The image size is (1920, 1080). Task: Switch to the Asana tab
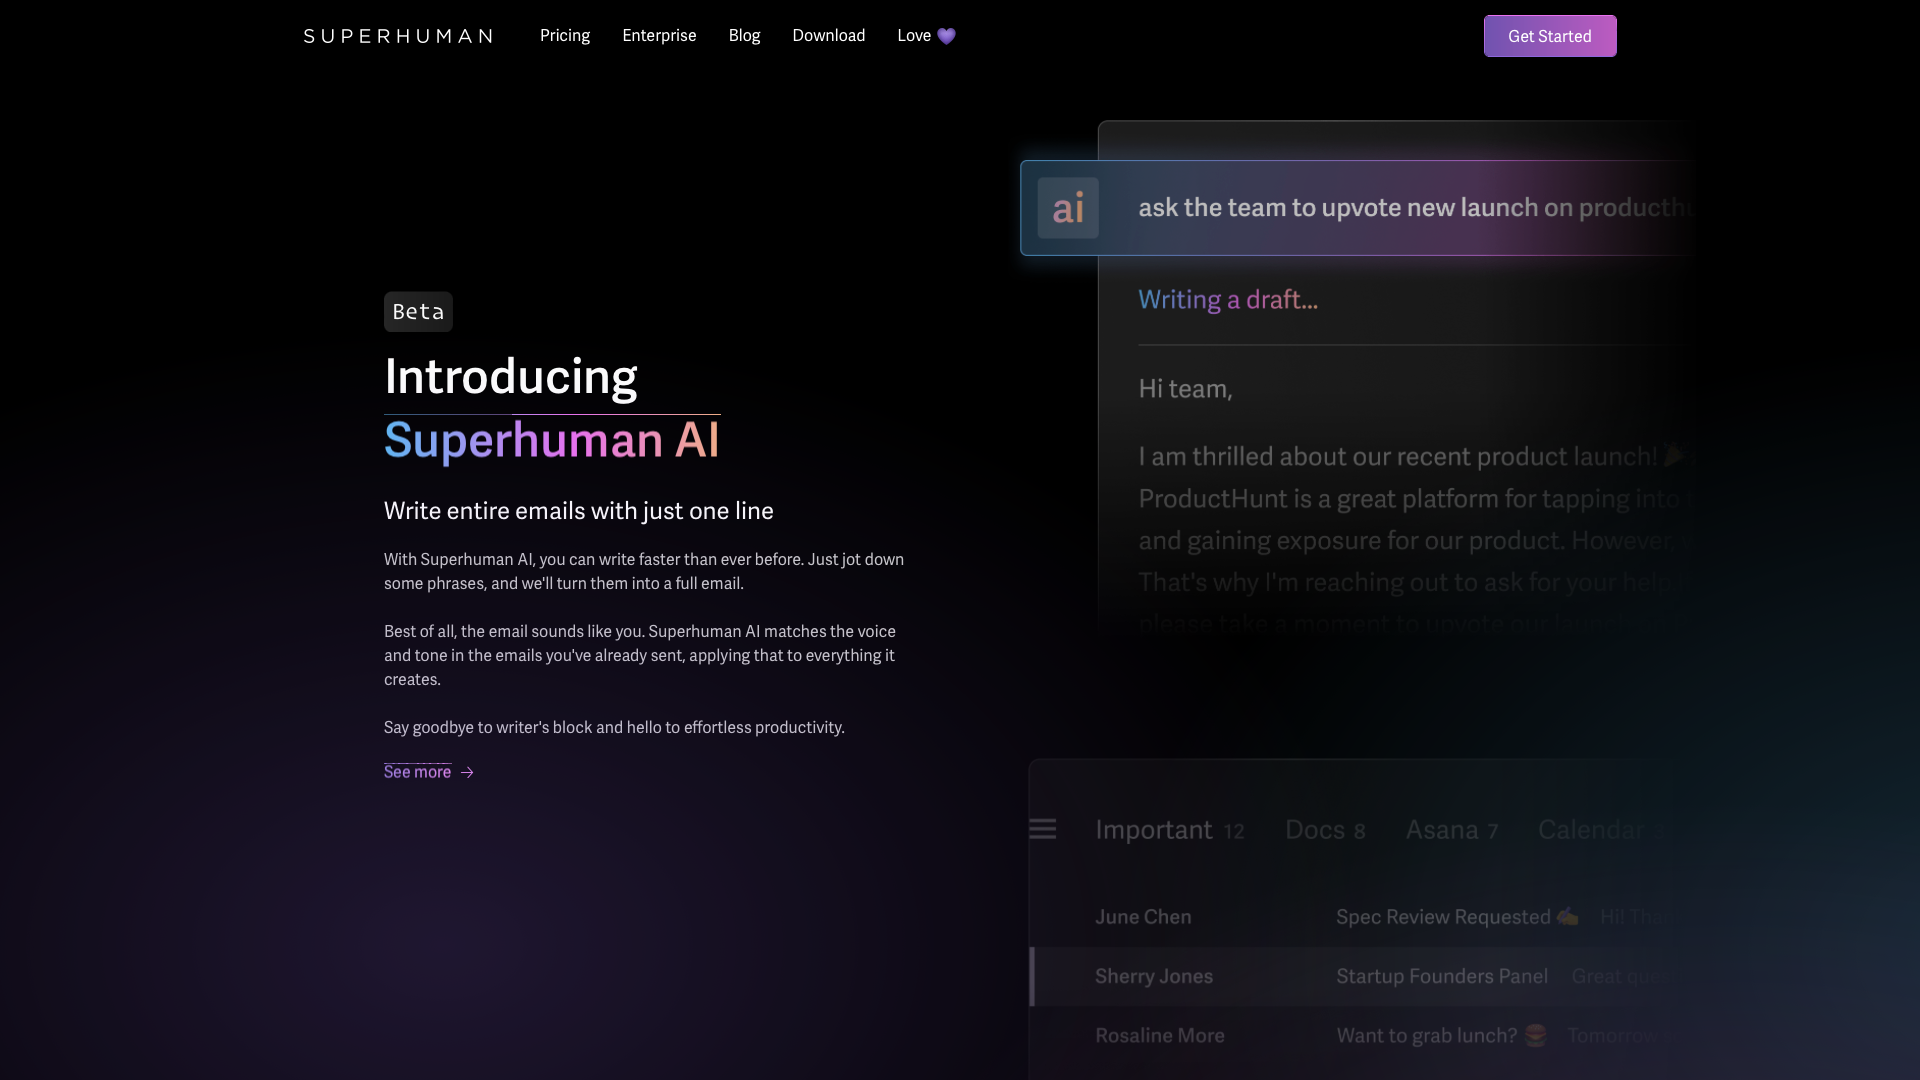[1452, 830]
